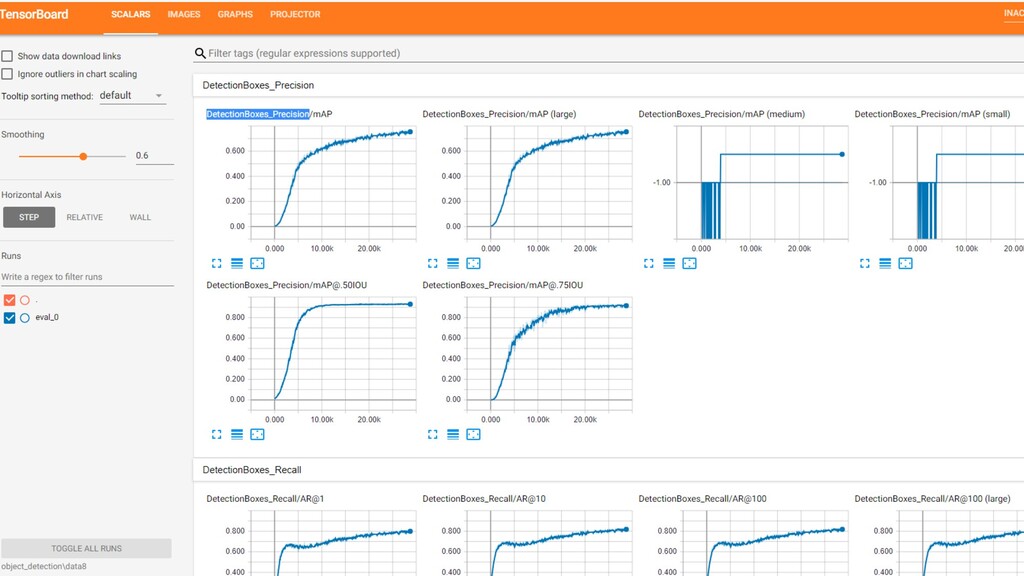Fit domain to data on mAP chart
This screenshot has height=576, width=1024.
tap(257, 263)
